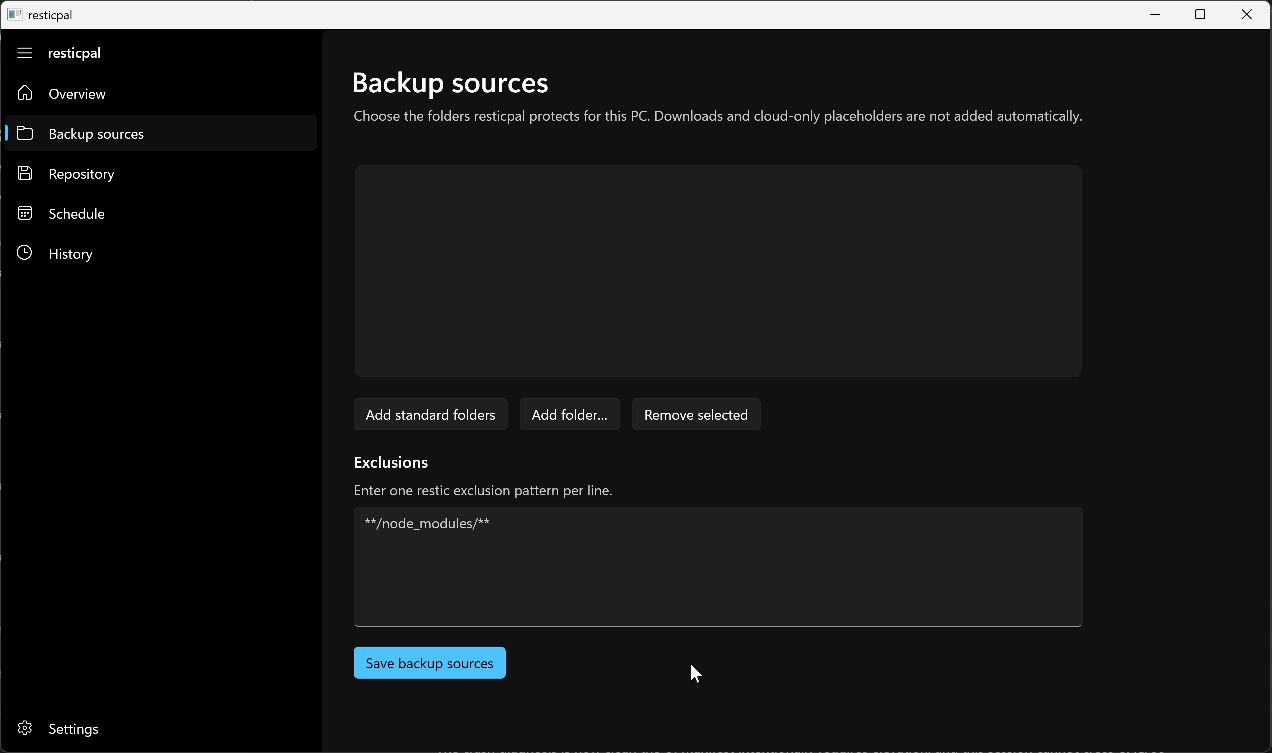
Task: Toggle the hamburger navigation menu
Action: point(25,53)
